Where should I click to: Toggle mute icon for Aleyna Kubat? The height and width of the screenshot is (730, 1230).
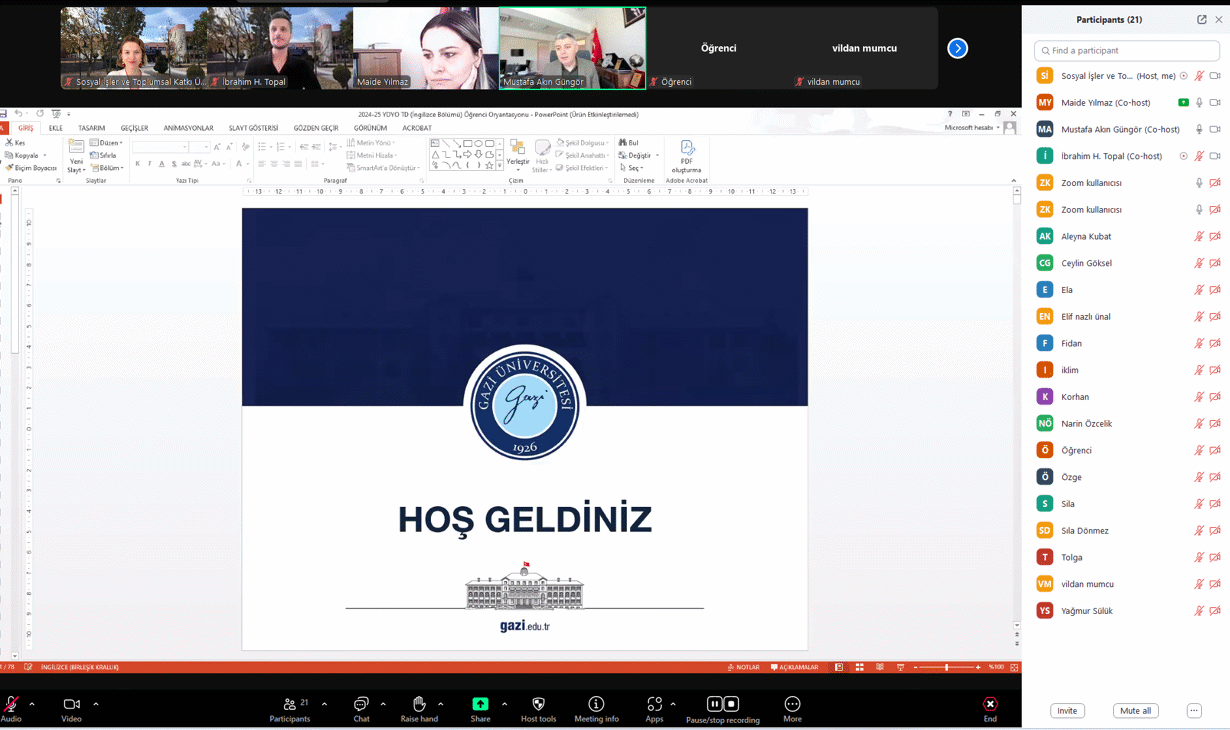[x=1199, y=236]
